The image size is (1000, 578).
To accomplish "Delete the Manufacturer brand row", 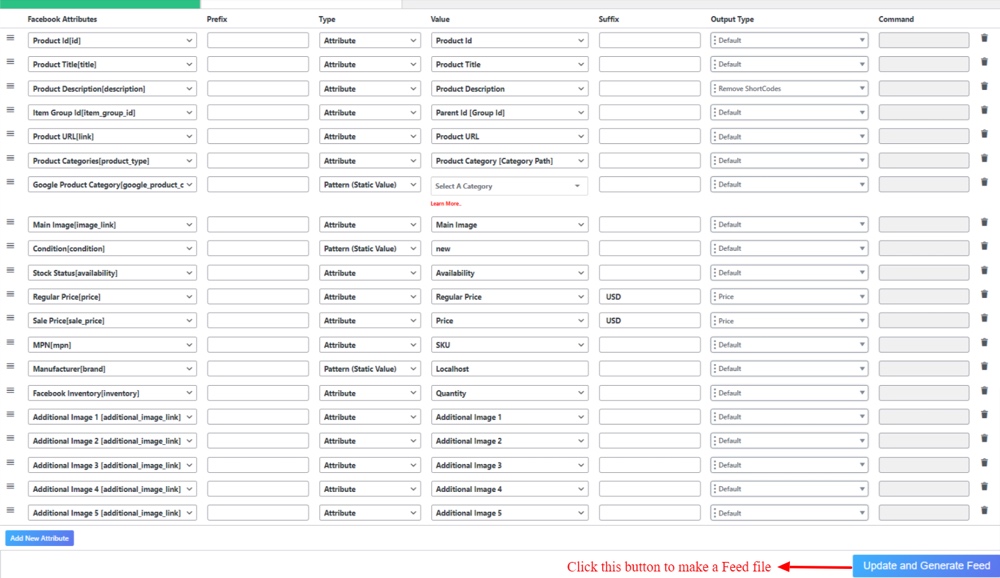I will (984, 367).
